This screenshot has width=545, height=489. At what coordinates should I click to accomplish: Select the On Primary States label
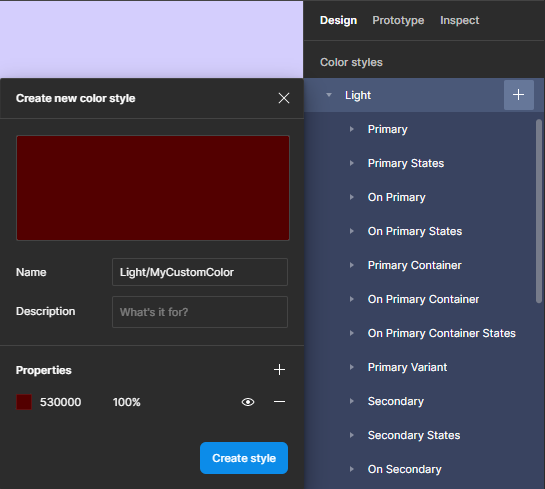(415, 231)
